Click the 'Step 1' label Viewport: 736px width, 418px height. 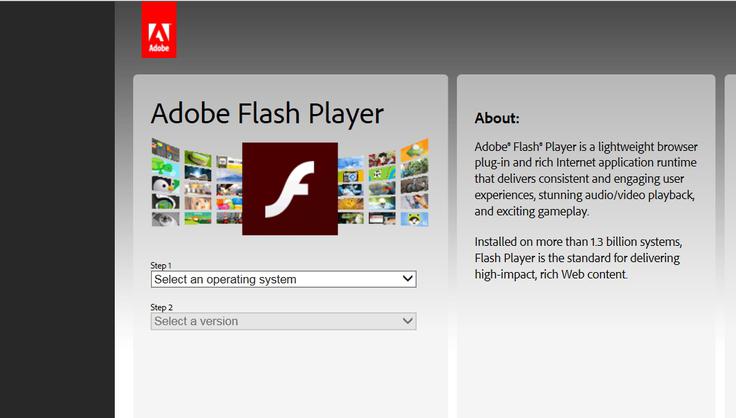161,266
